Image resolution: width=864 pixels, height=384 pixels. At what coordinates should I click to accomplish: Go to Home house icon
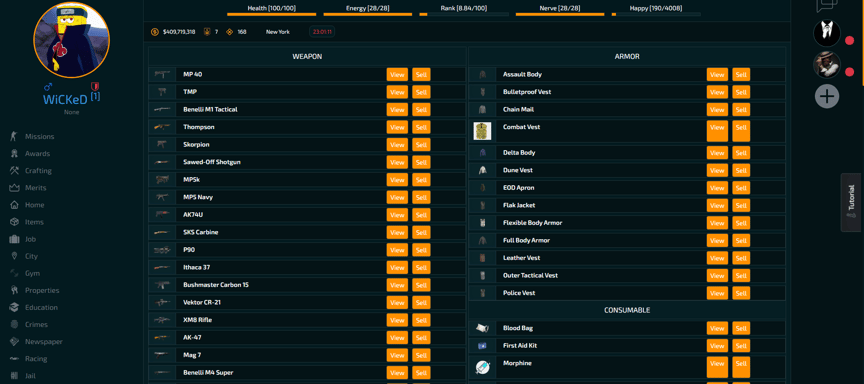click(14, 205)
